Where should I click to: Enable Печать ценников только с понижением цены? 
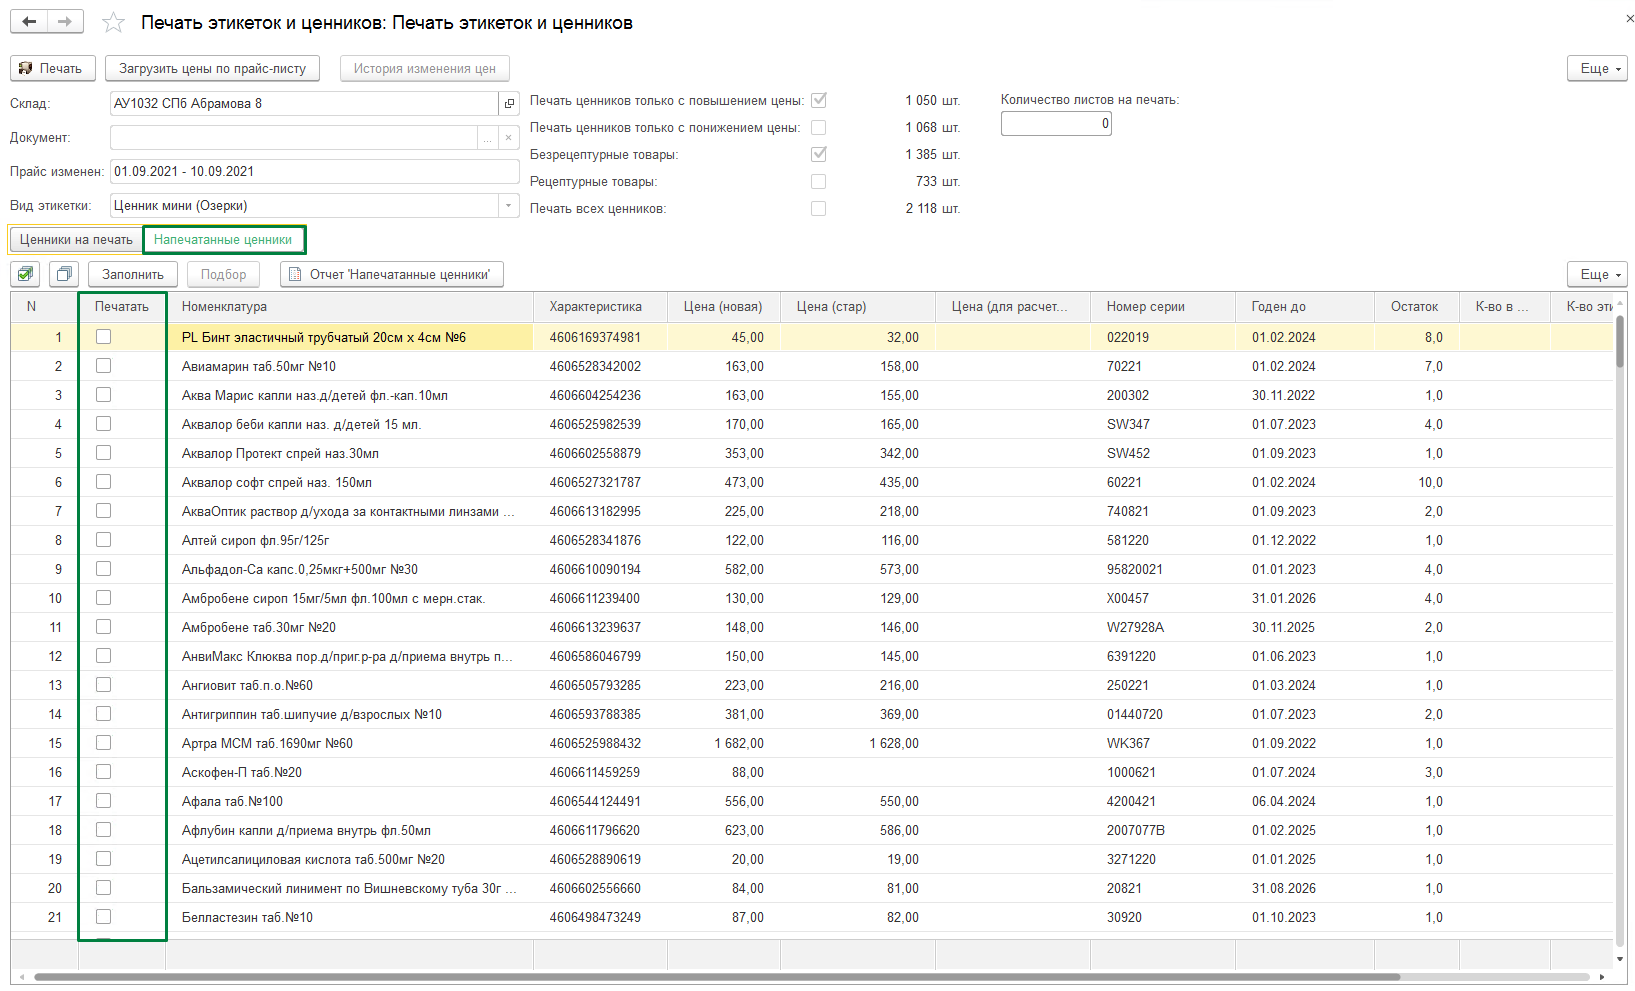818,128
